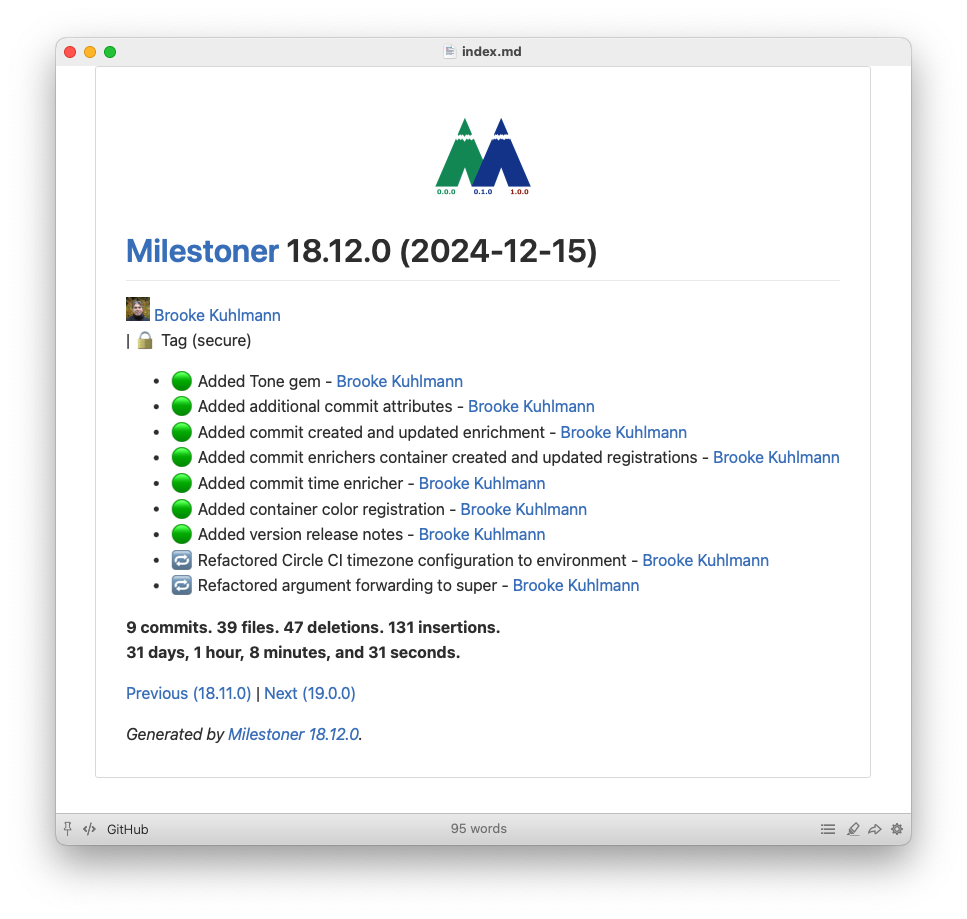
Task: Click 'Refactored argument forwarding to super' text
Action: click(347, 585)
